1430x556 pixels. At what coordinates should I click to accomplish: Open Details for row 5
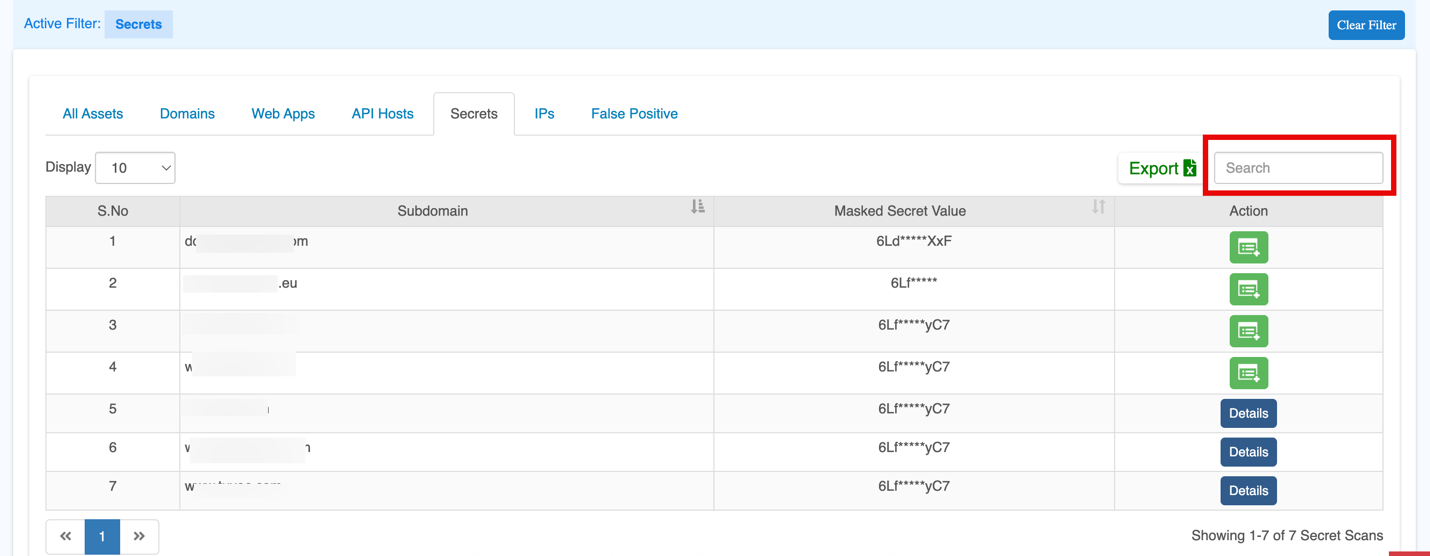point(1248,413)
